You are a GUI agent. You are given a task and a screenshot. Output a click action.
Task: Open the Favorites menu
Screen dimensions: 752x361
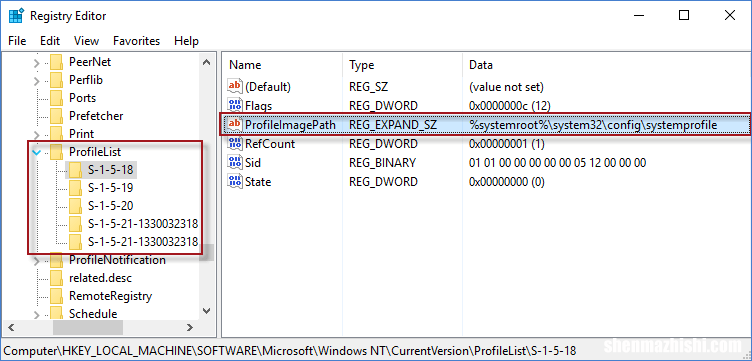click(137, 41)
